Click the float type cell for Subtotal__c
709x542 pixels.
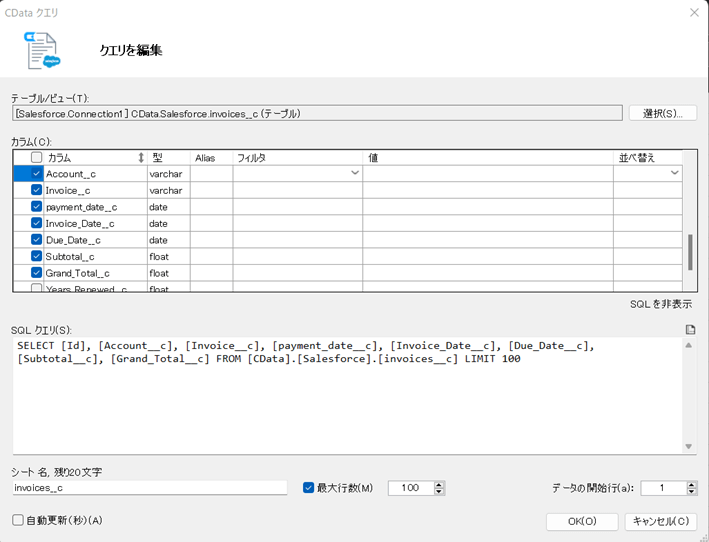click(x=169, y=256)
